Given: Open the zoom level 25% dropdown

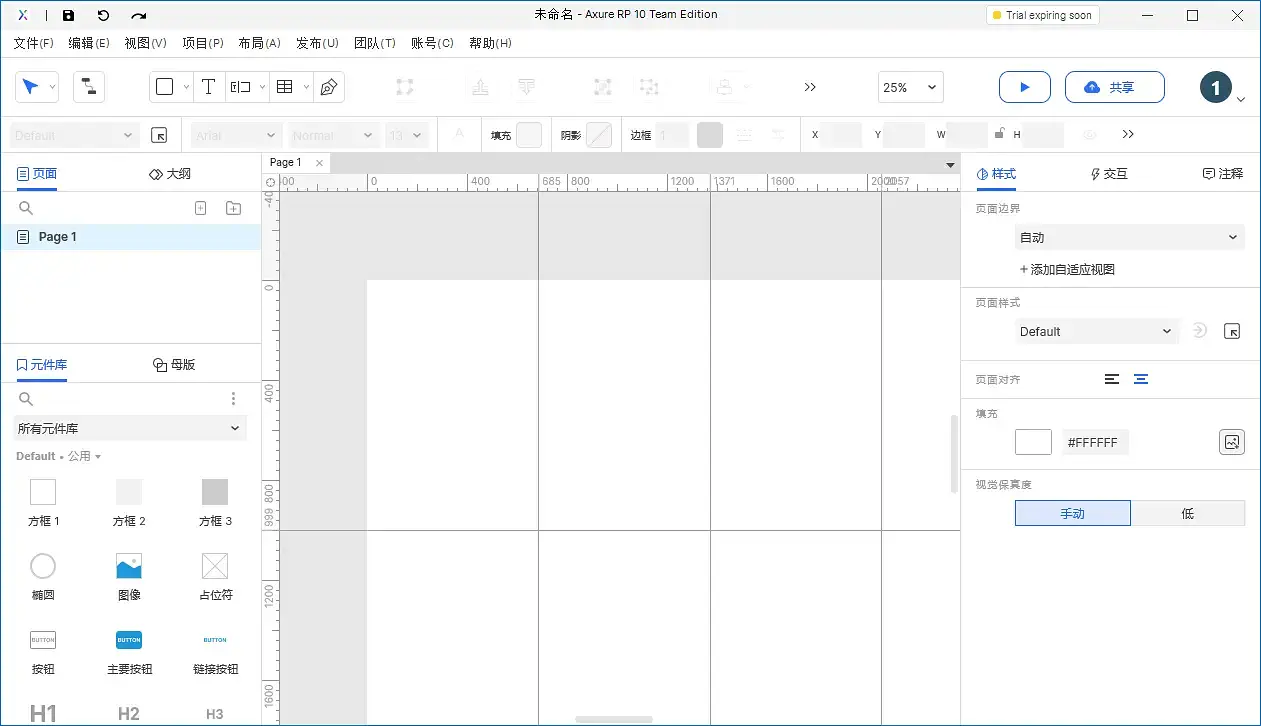Looking at the screenshot, I should coord(909,87).
